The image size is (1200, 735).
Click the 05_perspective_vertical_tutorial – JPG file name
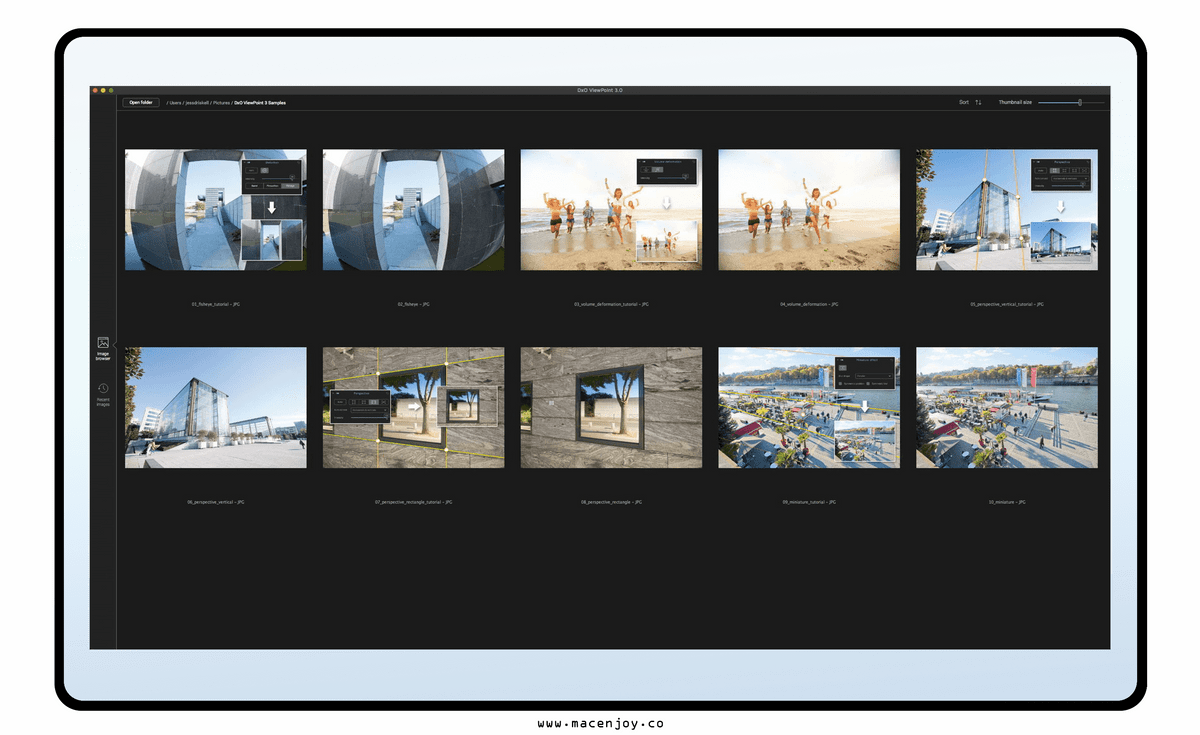tap(1007, 304)
